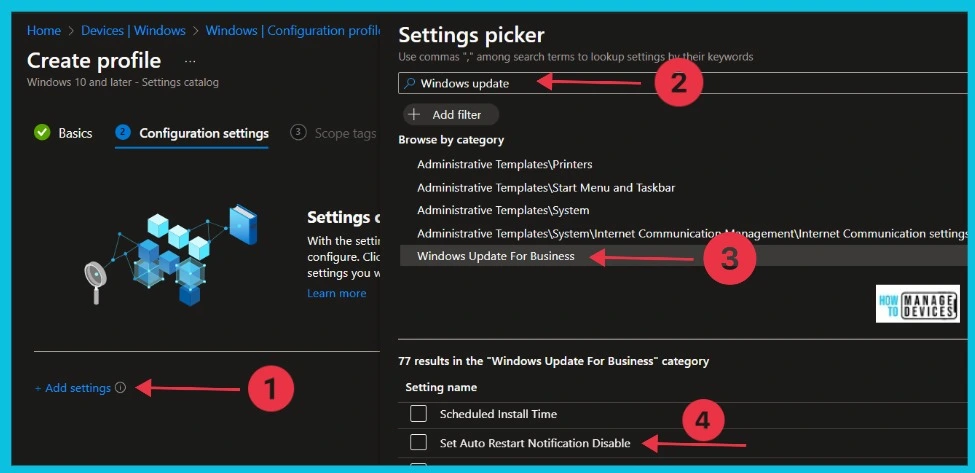Open Windows | Configuration profiles breadcrumb
This screenshot has height=473, width=975.
293,30
